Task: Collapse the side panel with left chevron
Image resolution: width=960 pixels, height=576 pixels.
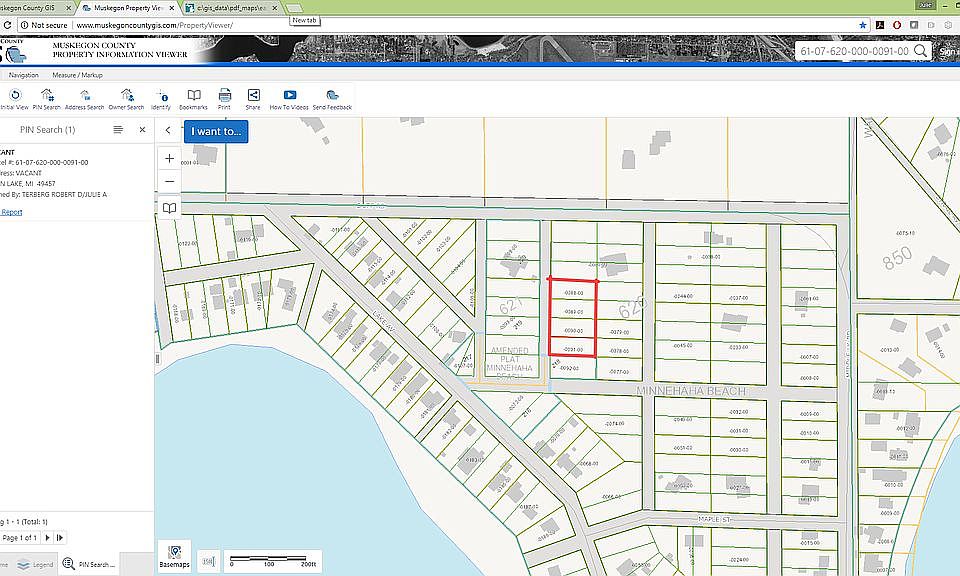Action: [168, 130]
